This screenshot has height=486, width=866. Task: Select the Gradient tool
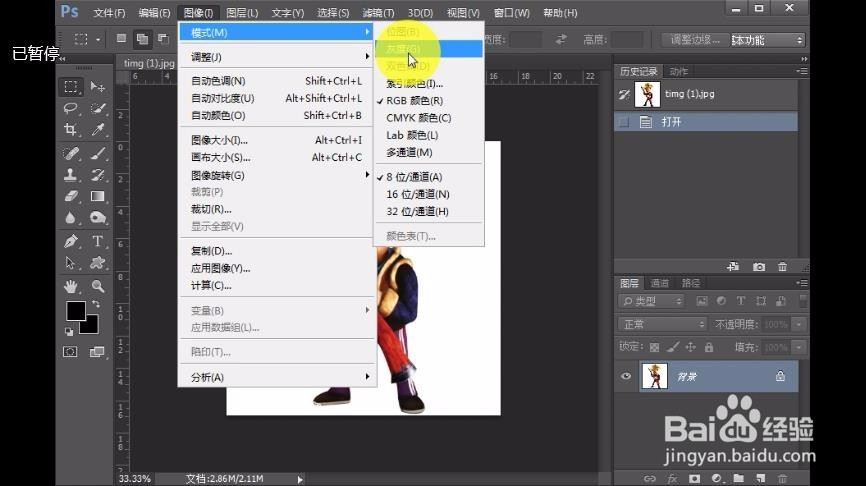coord(98,196)
